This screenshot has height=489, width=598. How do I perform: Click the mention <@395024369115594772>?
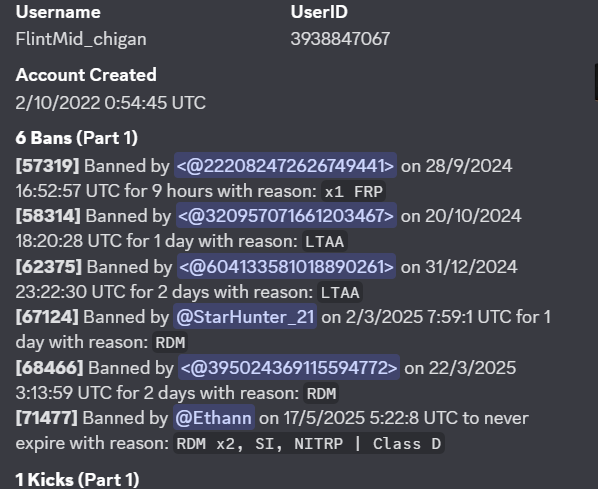289,367
